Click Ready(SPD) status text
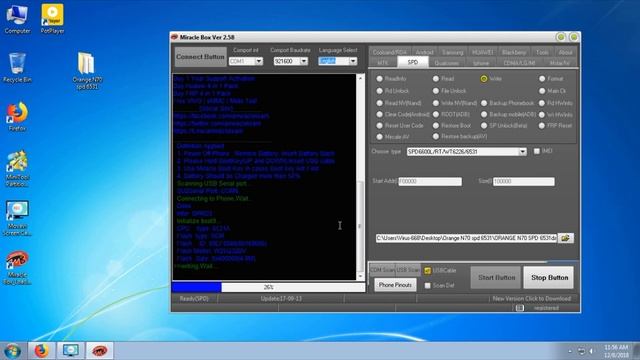The height and width of the screenshot is (360, 640). click(x=194, y=299)
